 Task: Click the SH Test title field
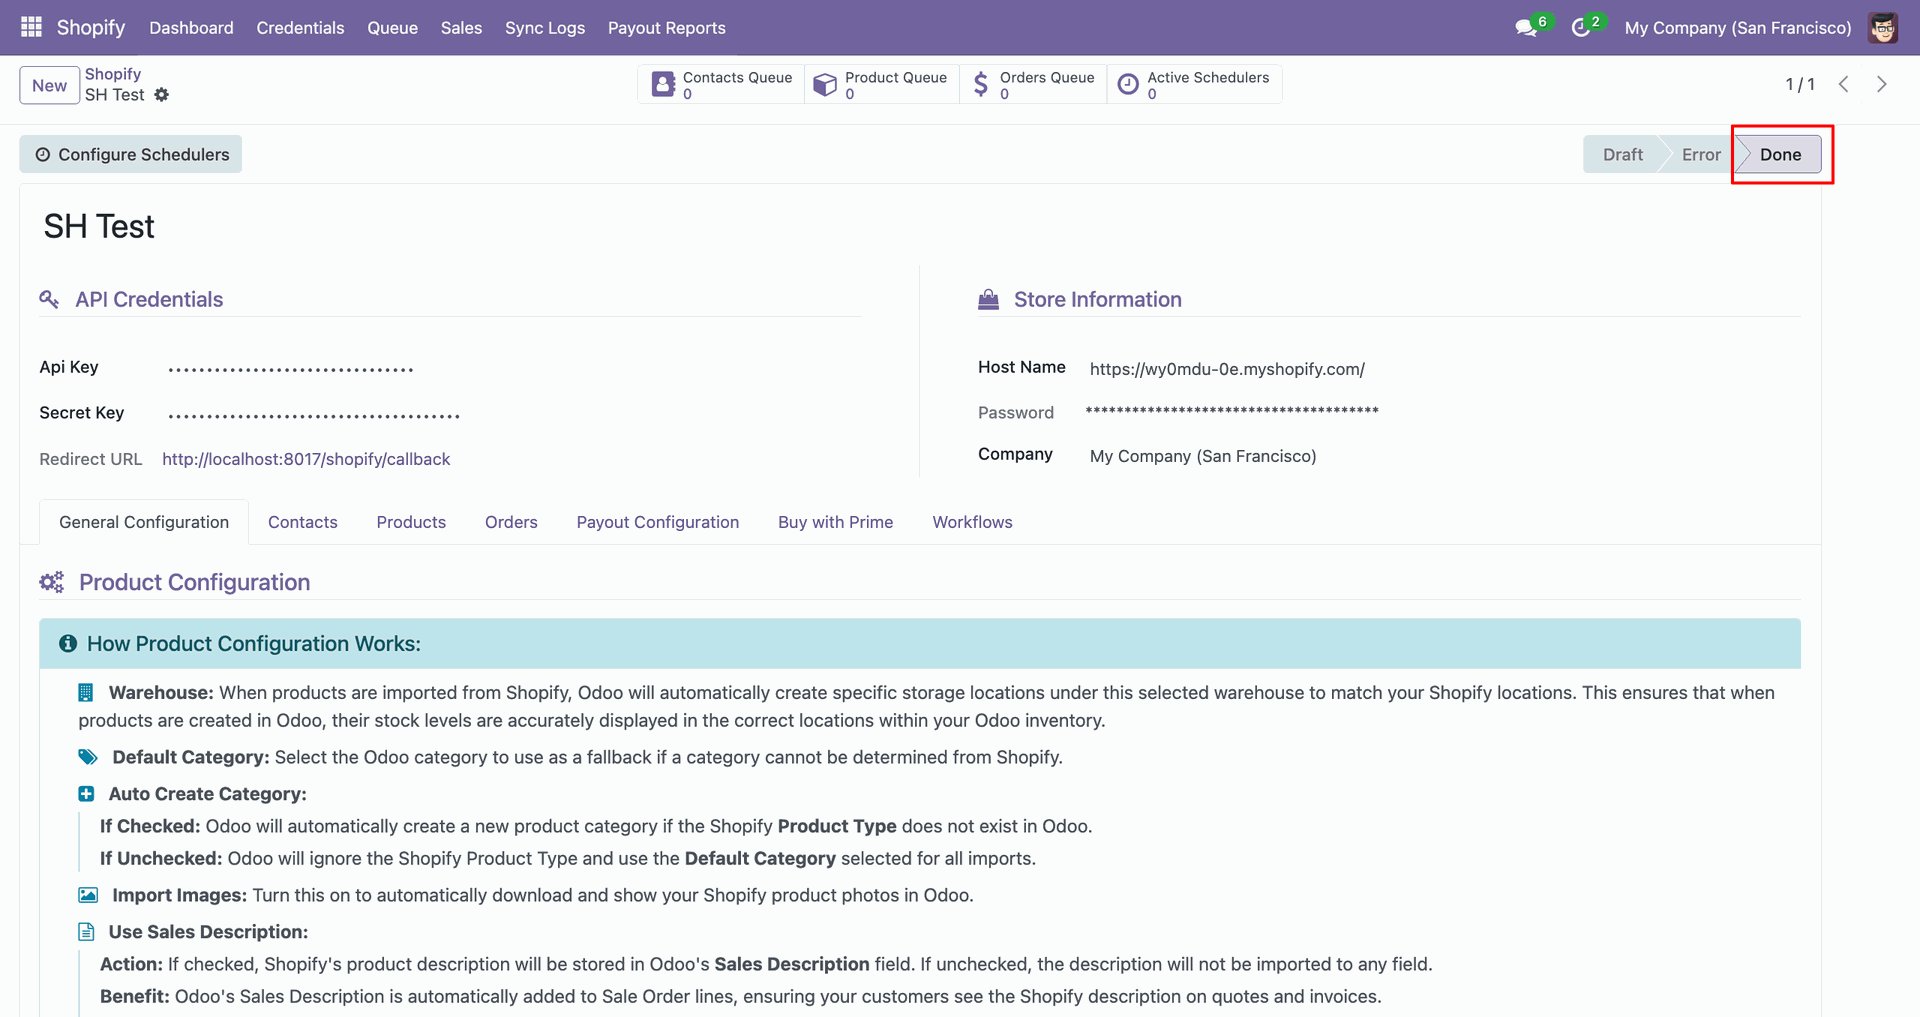(x=99, y=227)
